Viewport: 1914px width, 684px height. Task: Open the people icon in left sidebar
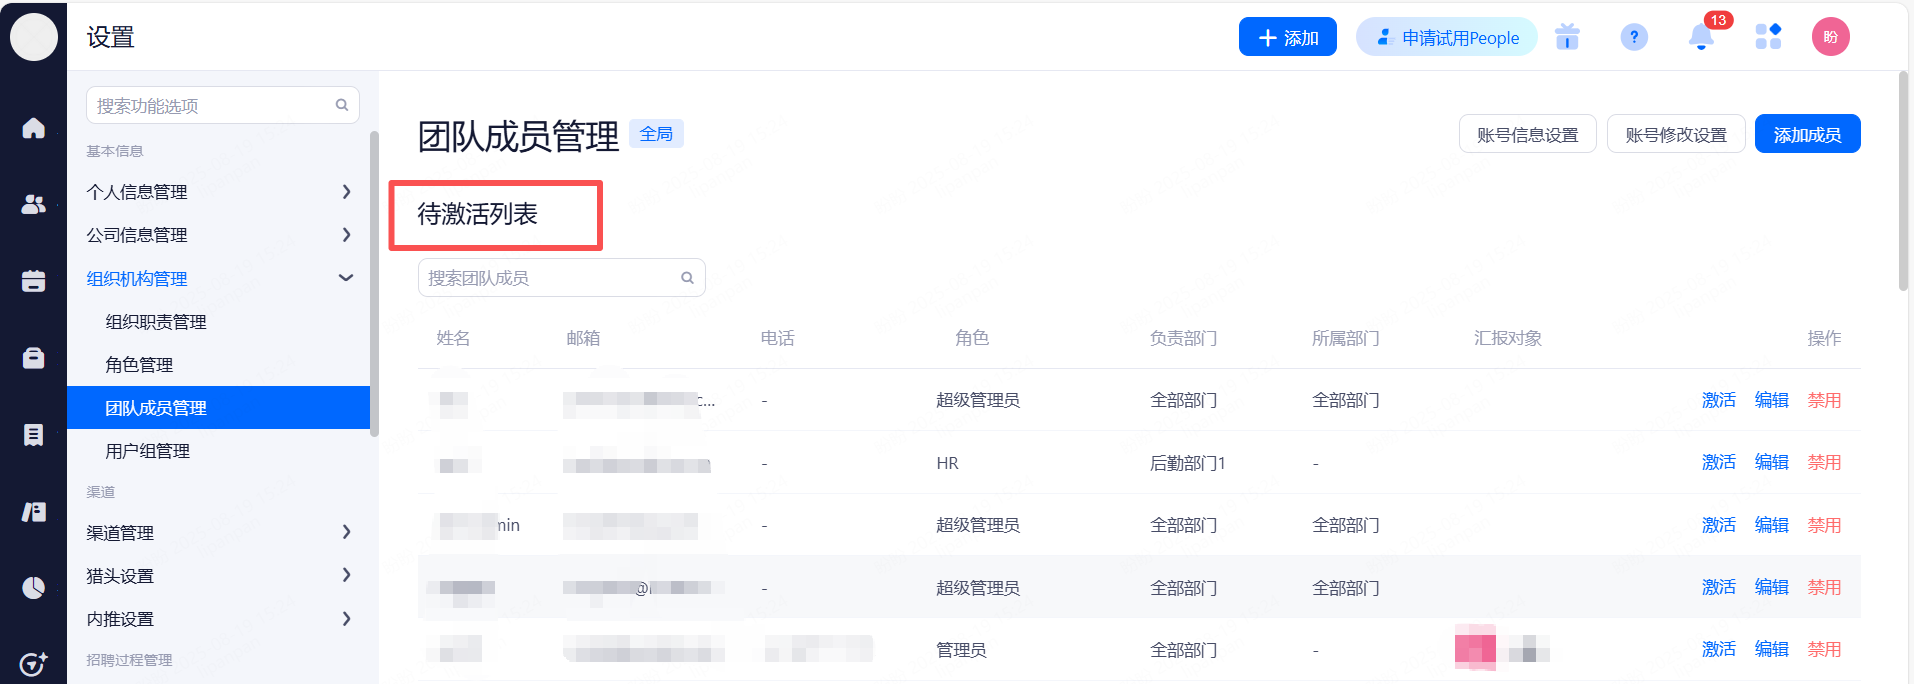point(33,204)
